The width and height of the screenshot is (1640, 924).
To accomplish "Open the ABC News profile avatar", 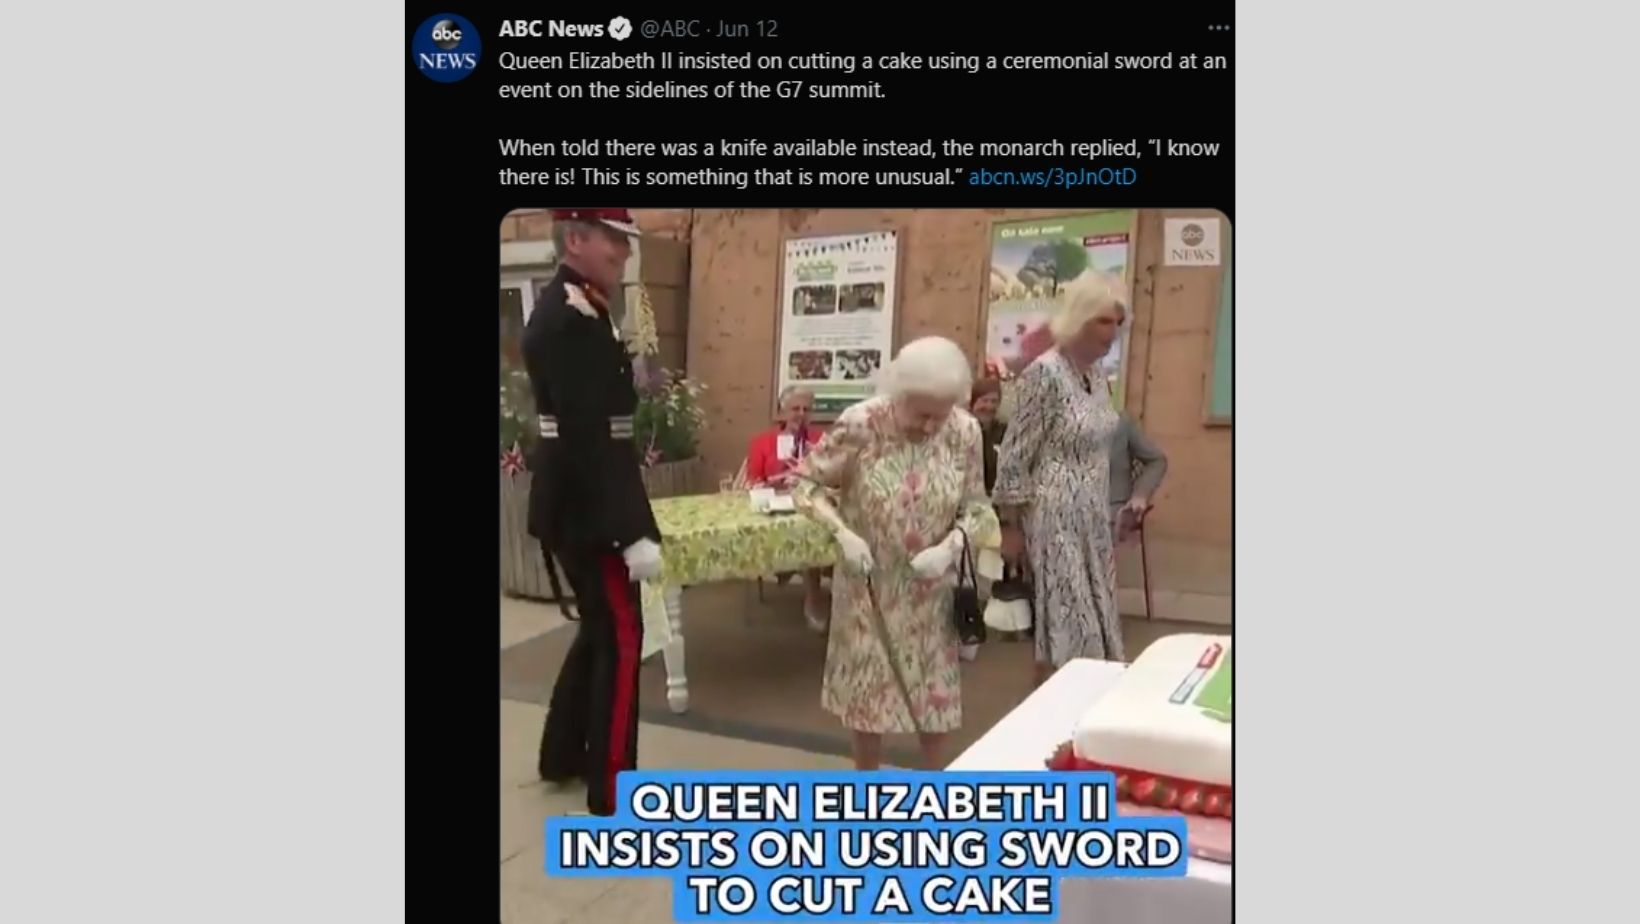I will click(x=446, y=48).
